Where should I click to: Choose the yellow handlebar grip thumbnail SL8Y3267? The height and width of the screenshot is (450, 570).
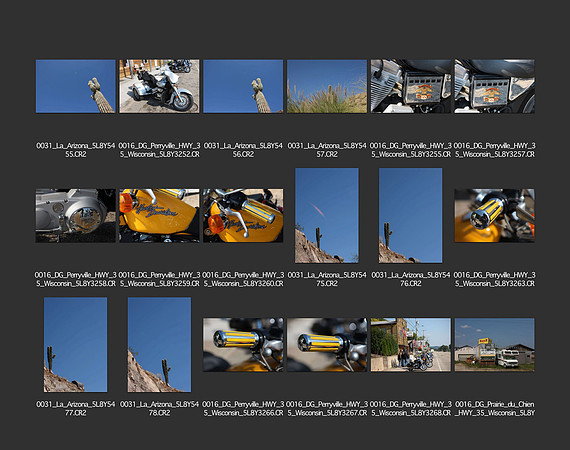tap(327, 345)
